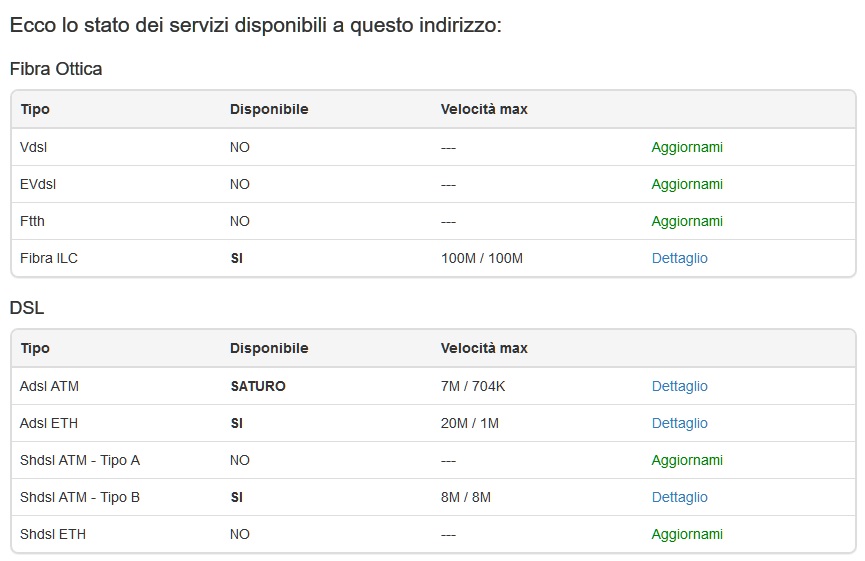
Task: Click the page heading about service status
Action: pos(255,24)
